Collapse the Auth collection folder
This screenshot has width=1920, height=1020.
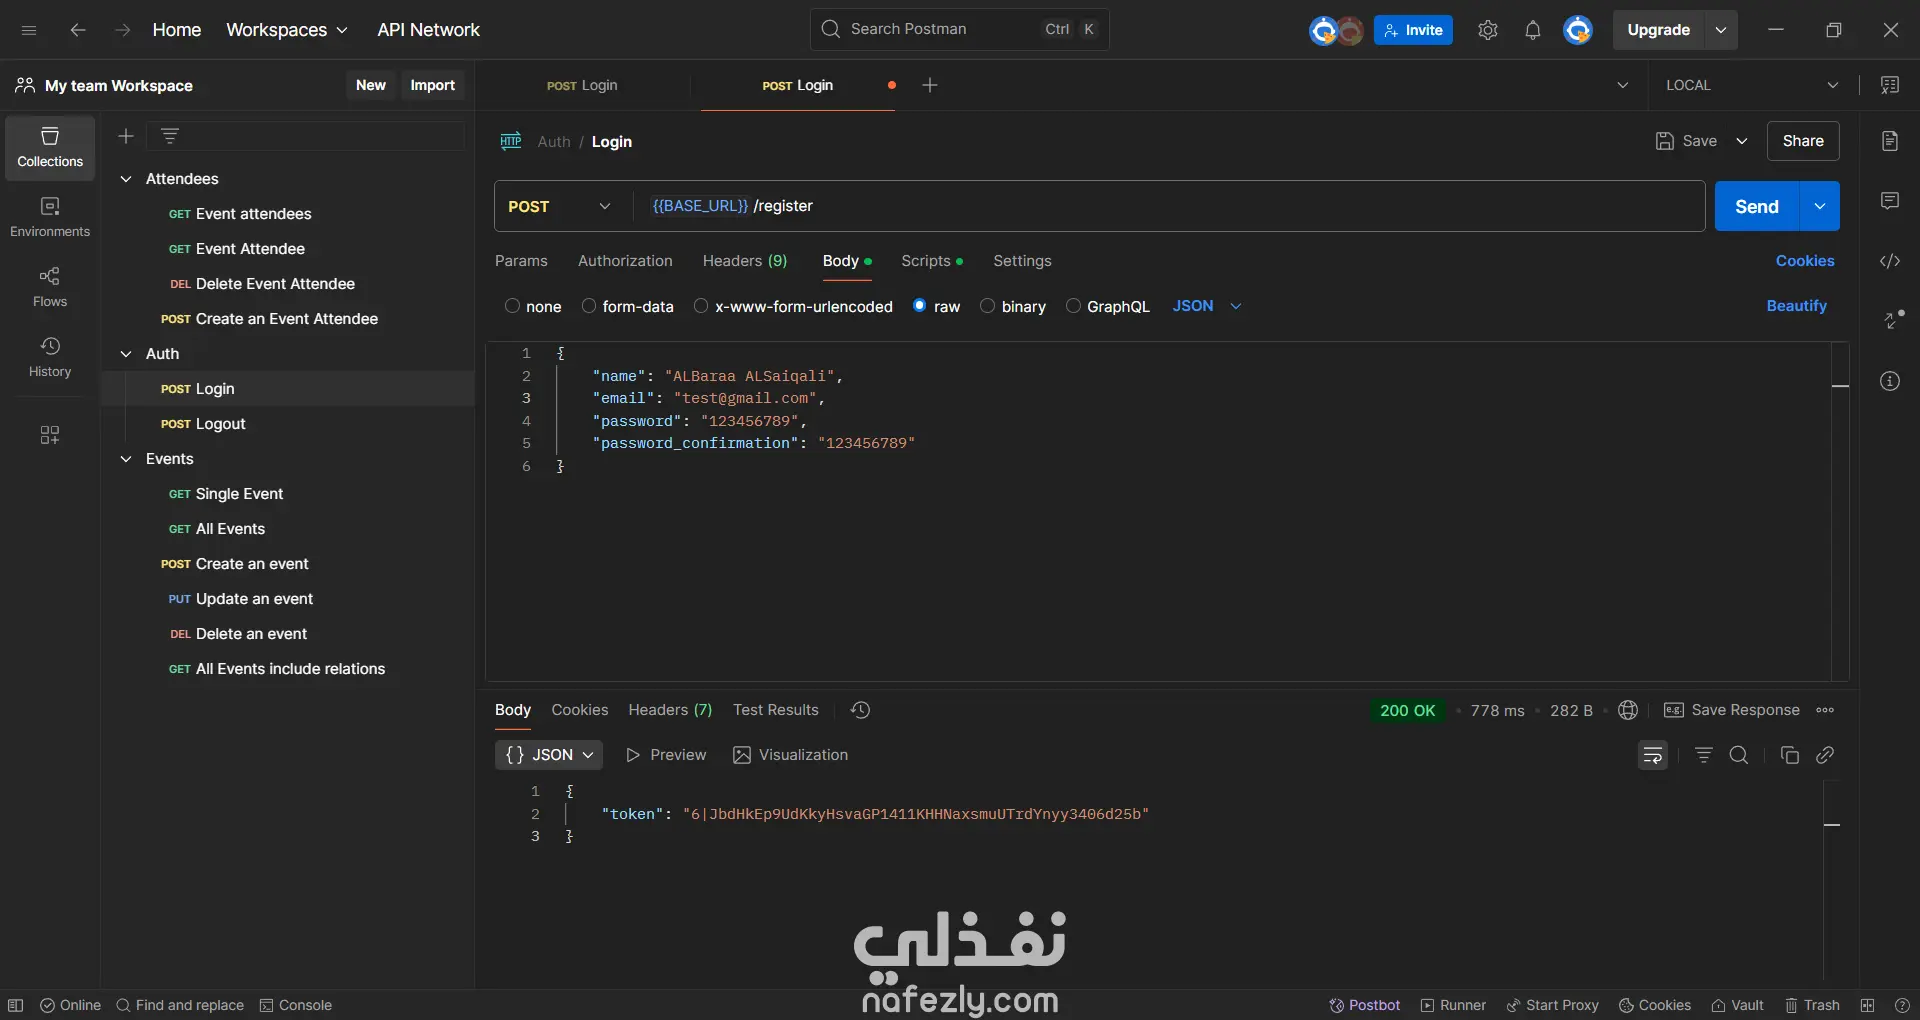tap(126, 354)
